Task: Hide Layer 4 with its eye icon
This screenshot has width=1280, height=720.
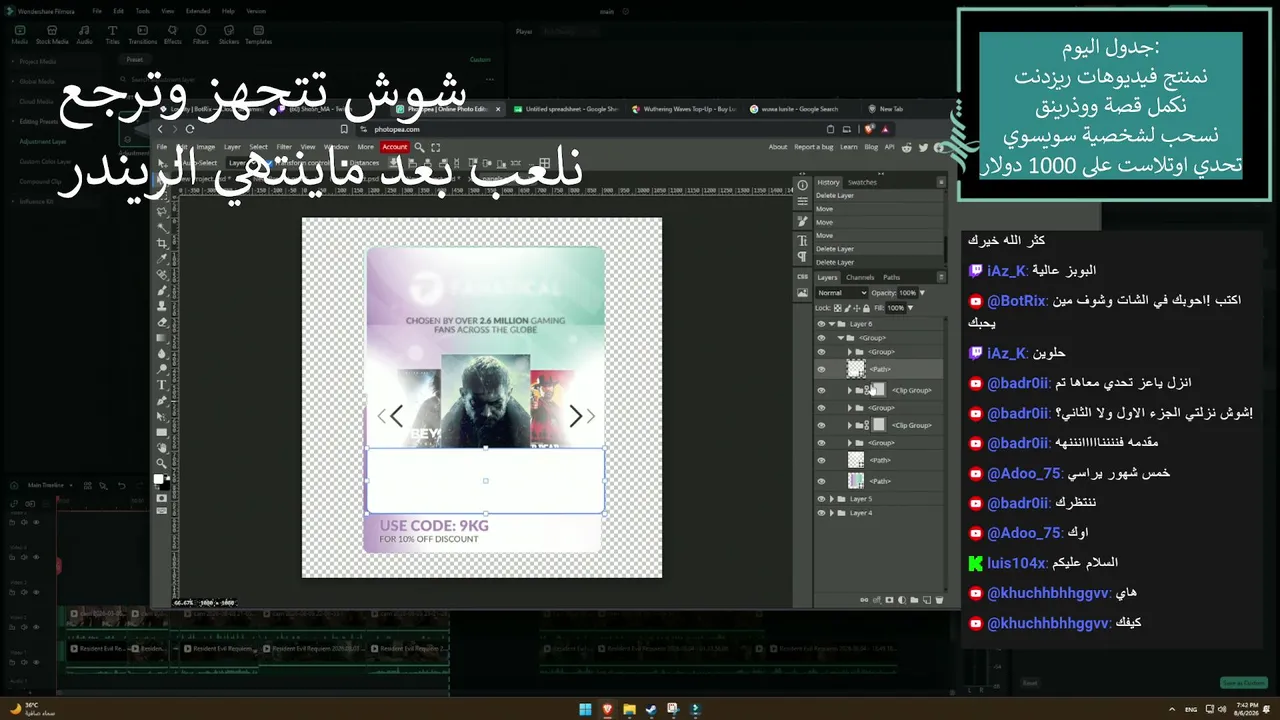Action: click(x=821, y=513)
